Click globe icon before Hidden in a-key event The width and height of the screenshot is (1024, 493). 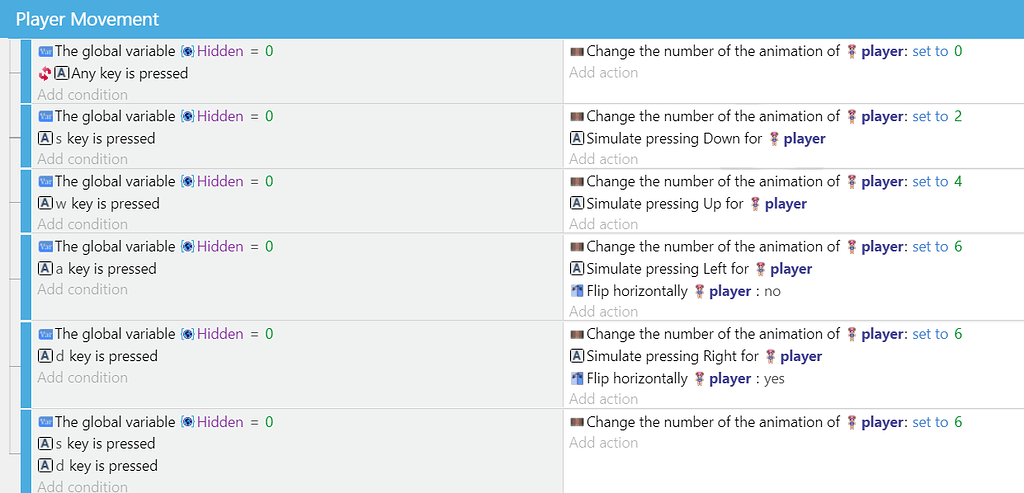pos(187,247)
